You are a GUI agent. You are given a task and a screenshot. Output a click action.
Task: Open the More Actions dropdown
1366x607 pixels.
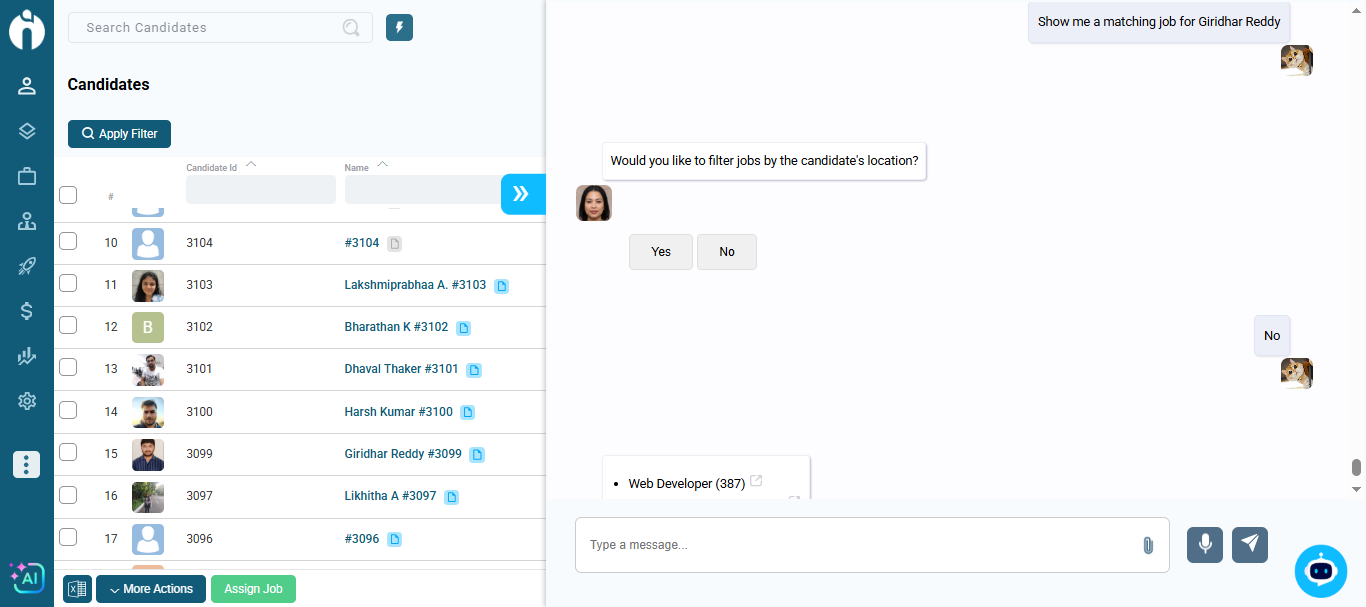pyautogui.click(x=151, y=589)
